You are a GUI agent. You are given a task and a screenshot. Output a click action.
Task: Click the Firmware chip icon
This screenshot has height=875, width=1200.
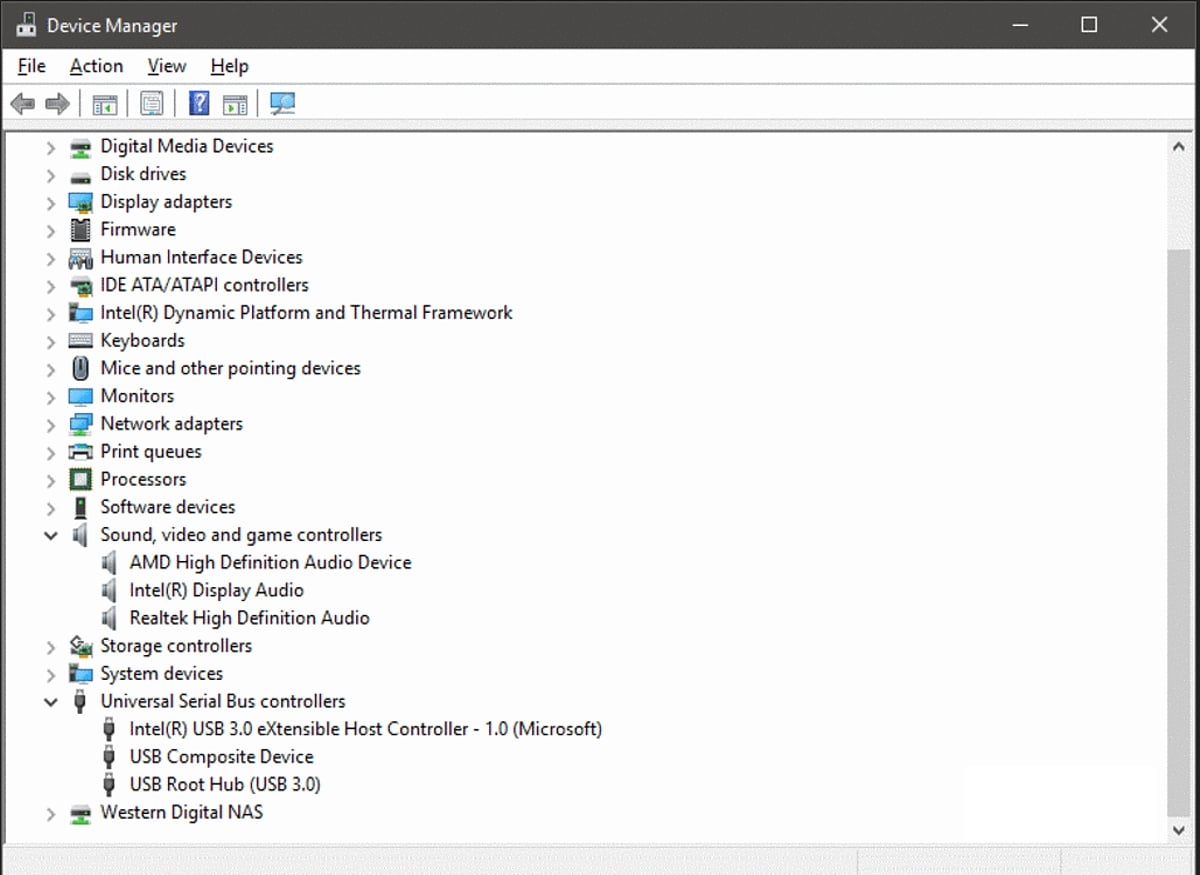pos(80,230)
